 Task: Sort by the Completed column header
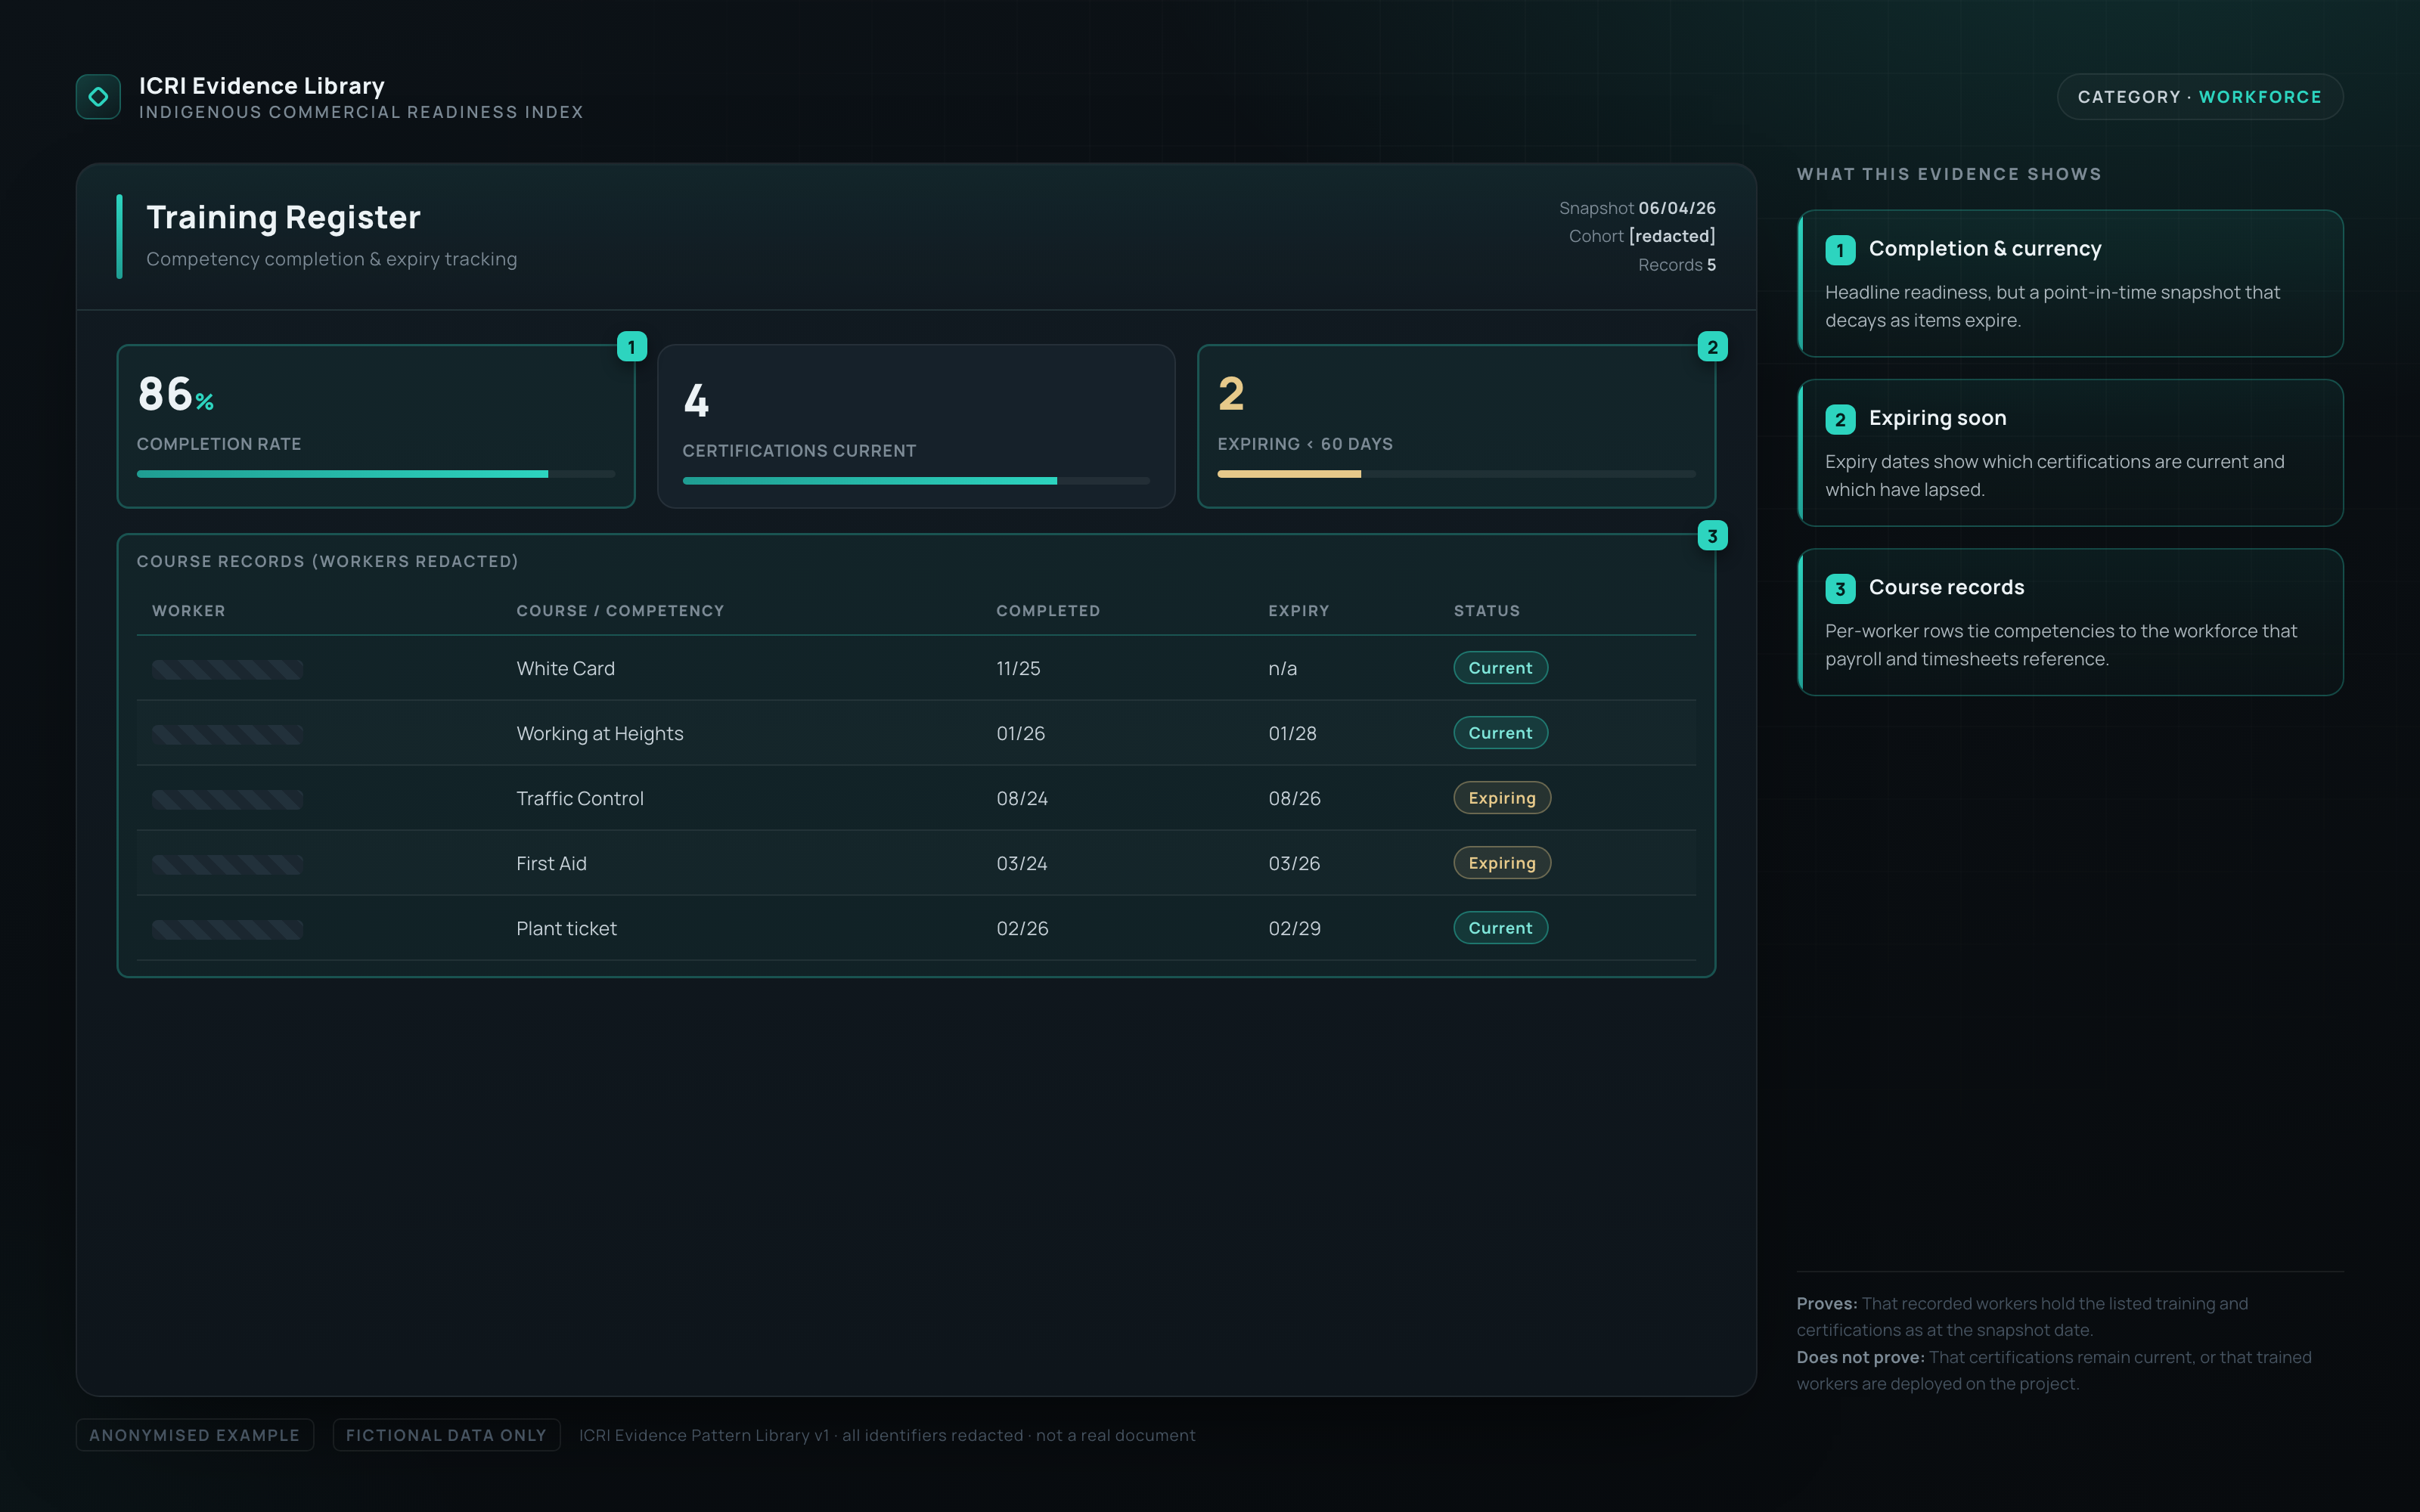[x=1048, y=611]
